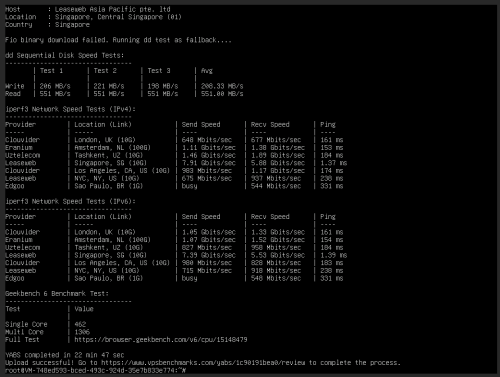Viewport: 500px width, 377px height.
Task: Click the '1.39 ms' ping value
Action: point(334,255)
